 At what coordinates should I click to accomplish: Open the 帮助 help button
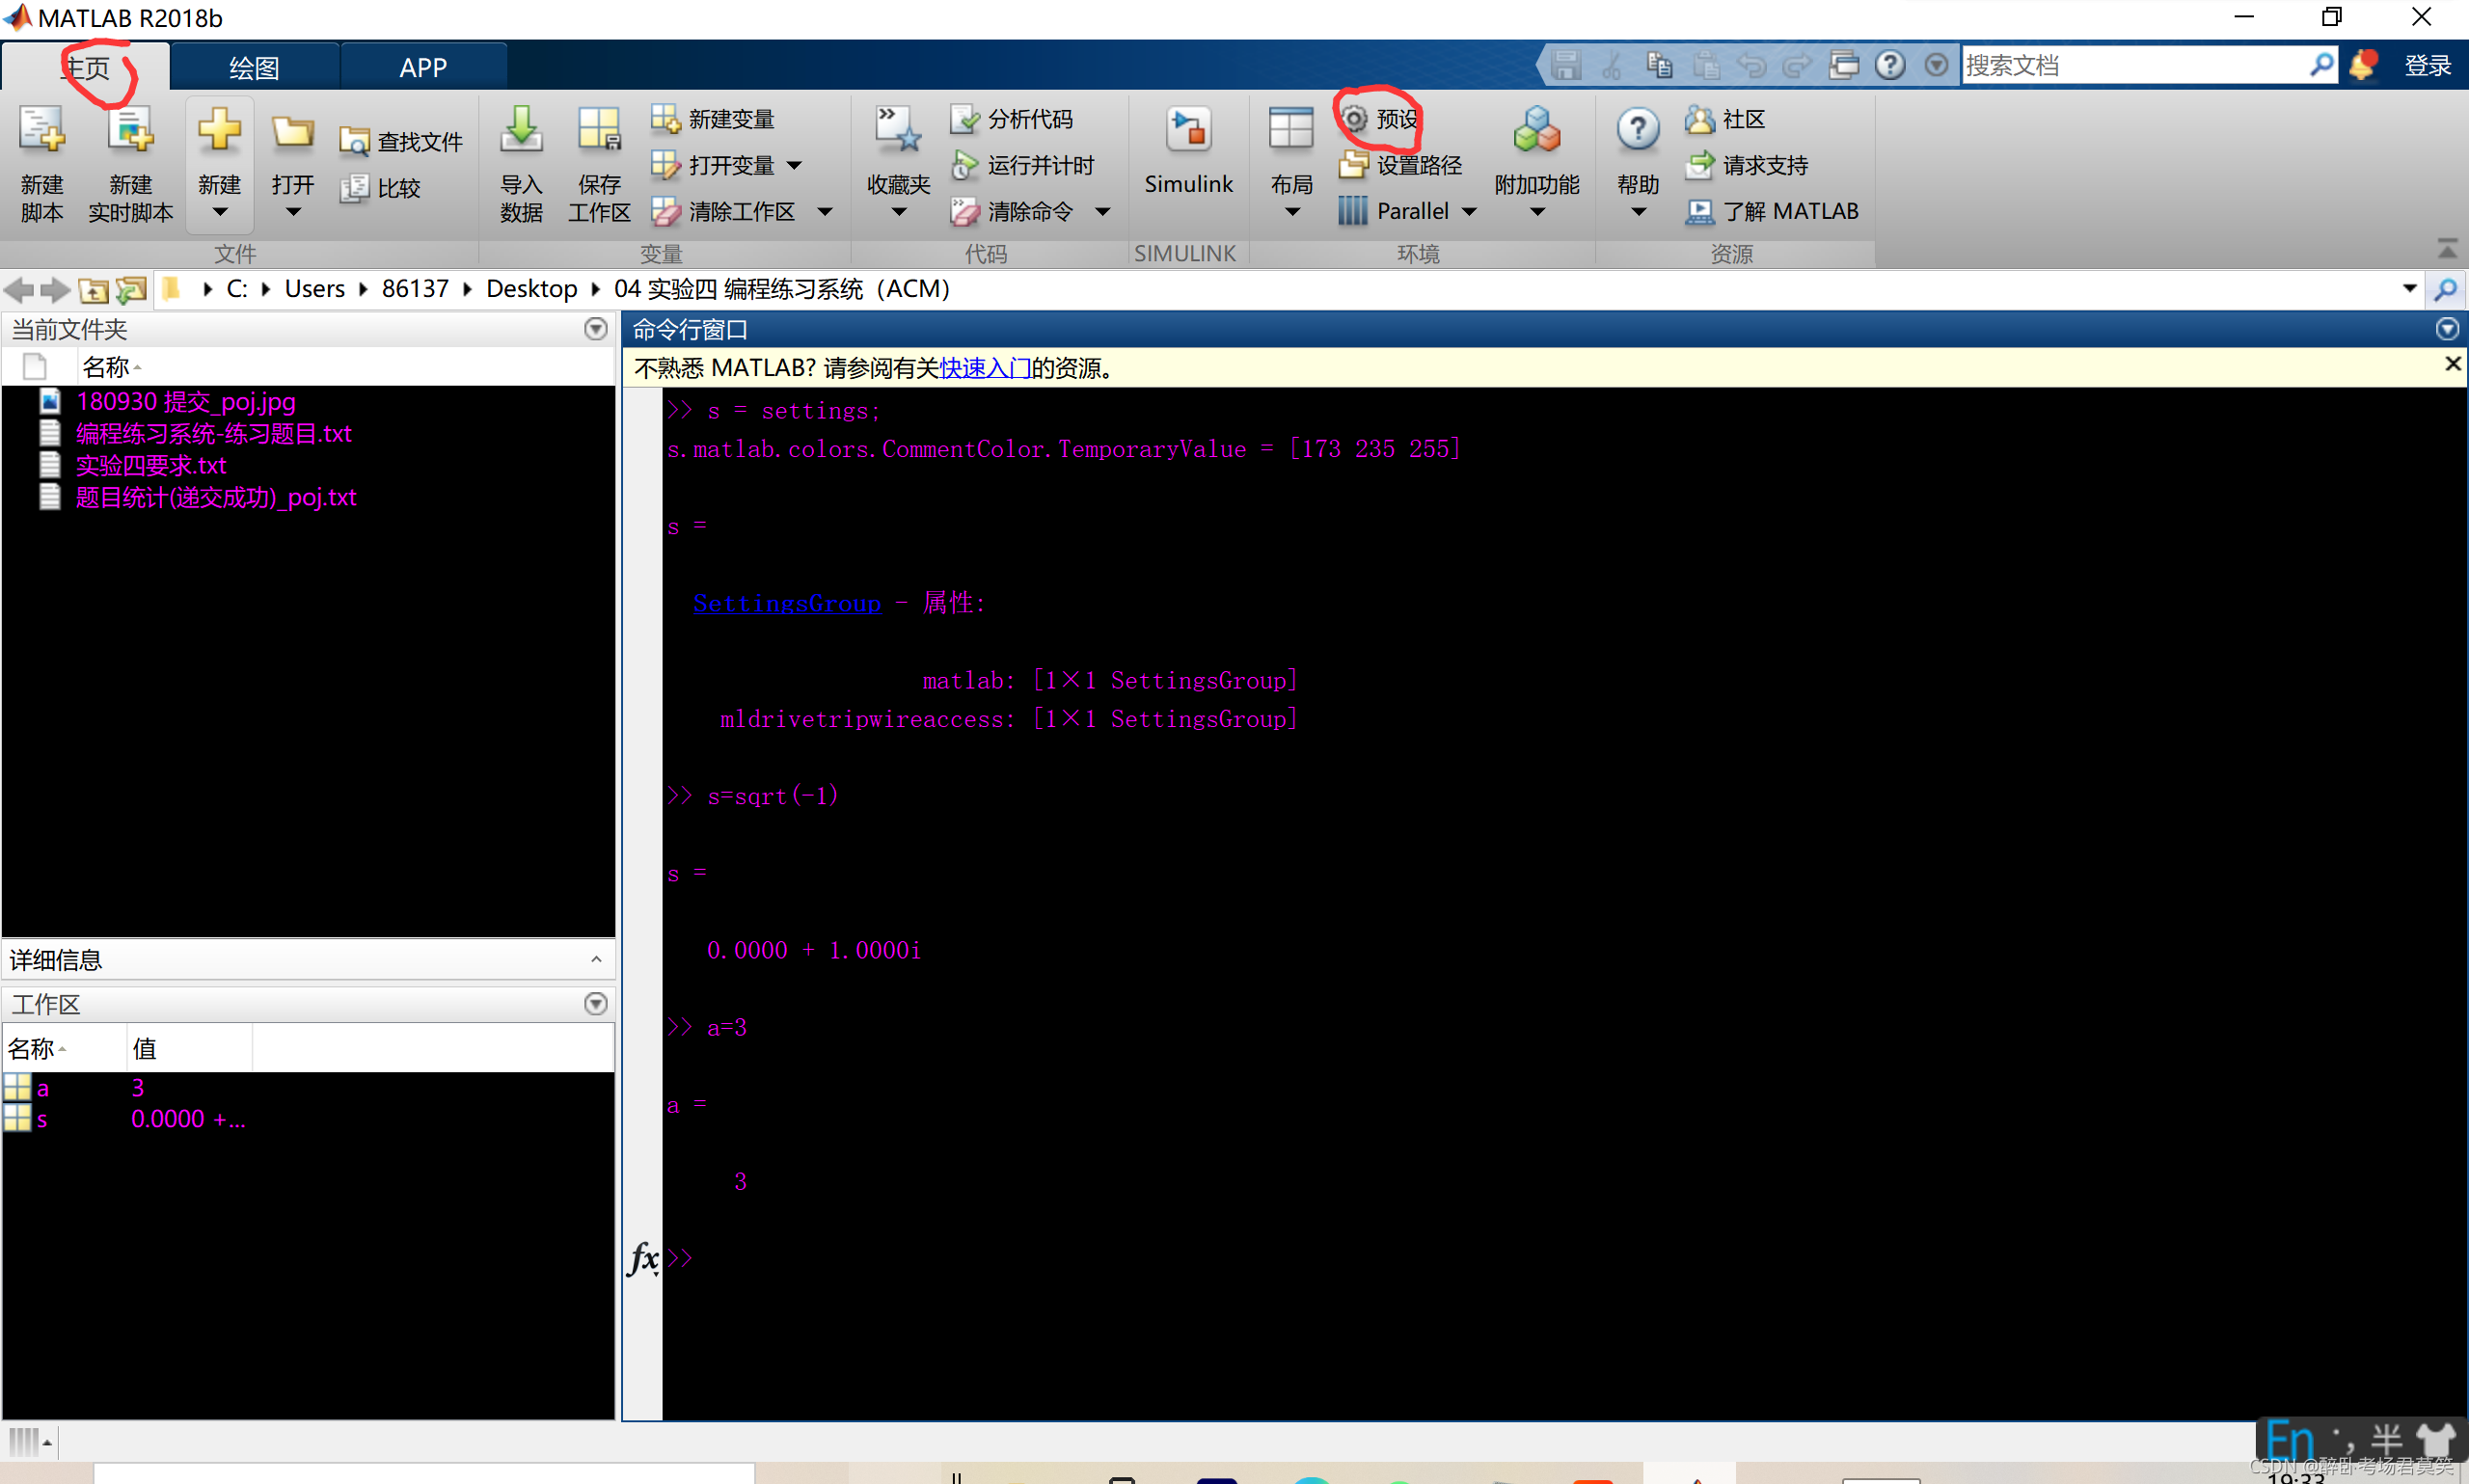(1637, 164)
